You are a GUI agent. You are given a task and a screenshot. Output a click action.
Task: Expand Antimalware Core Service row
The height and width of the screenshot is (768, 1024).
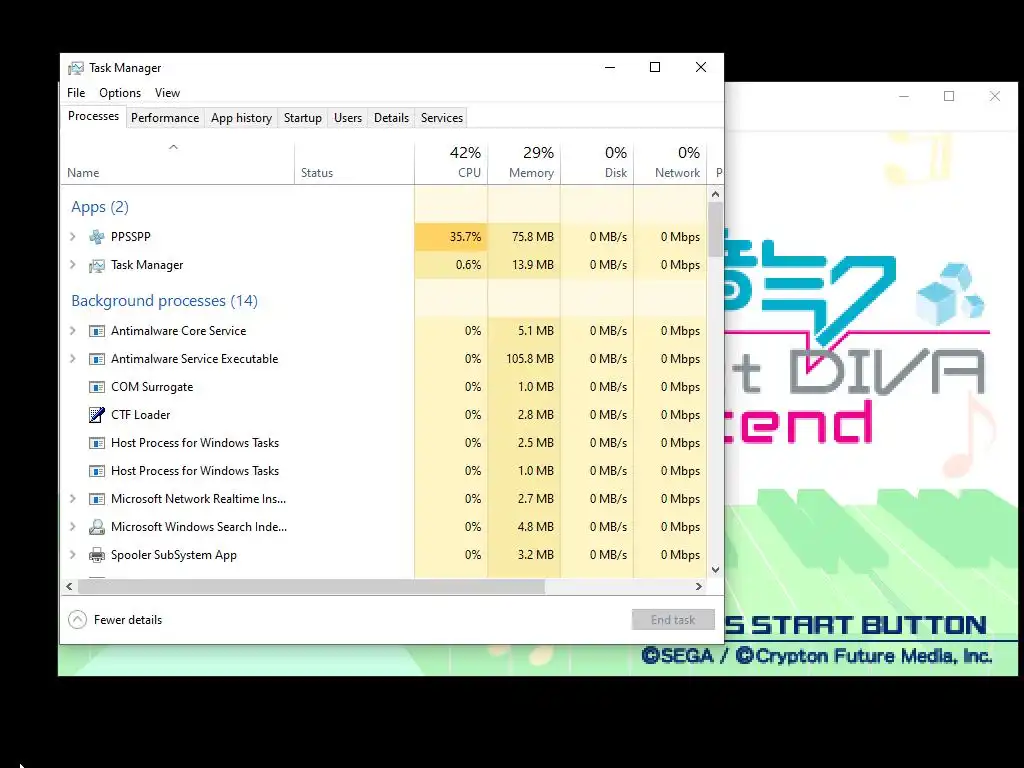coord(72,330)
